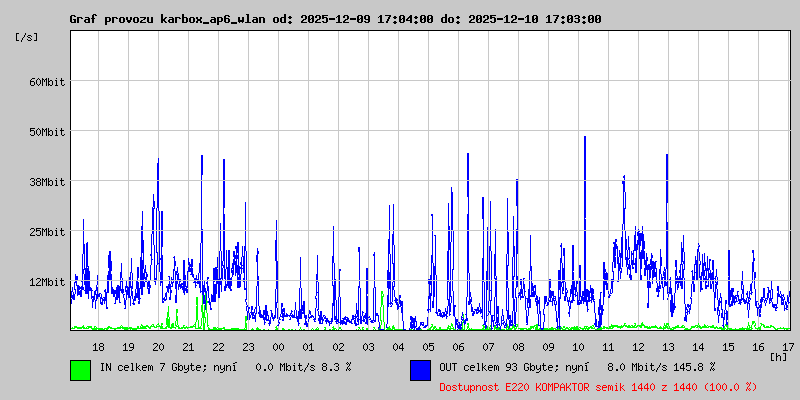
Task: Click the '12' hour label on x-axis
Action: click(638, 347)
